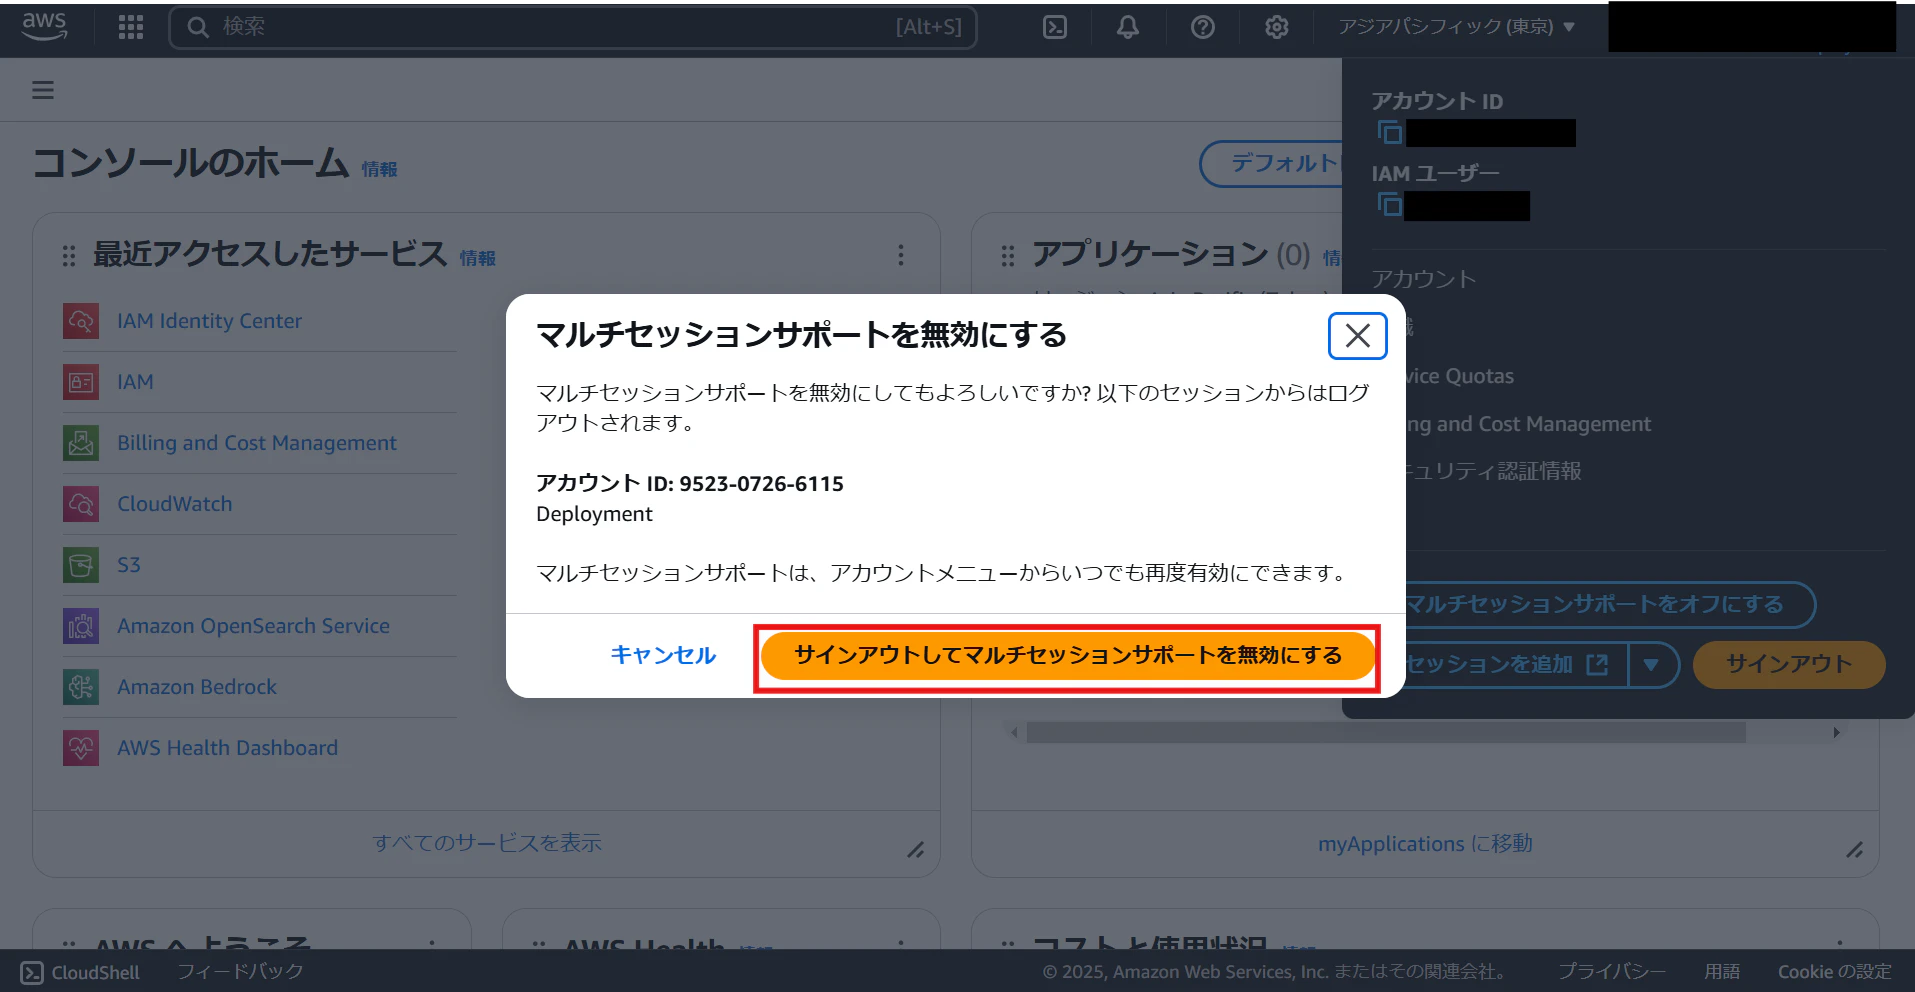This screenshot has height=992, width=1915.
Task: Open the help question mark icon
Action: tap(1203, 27)
